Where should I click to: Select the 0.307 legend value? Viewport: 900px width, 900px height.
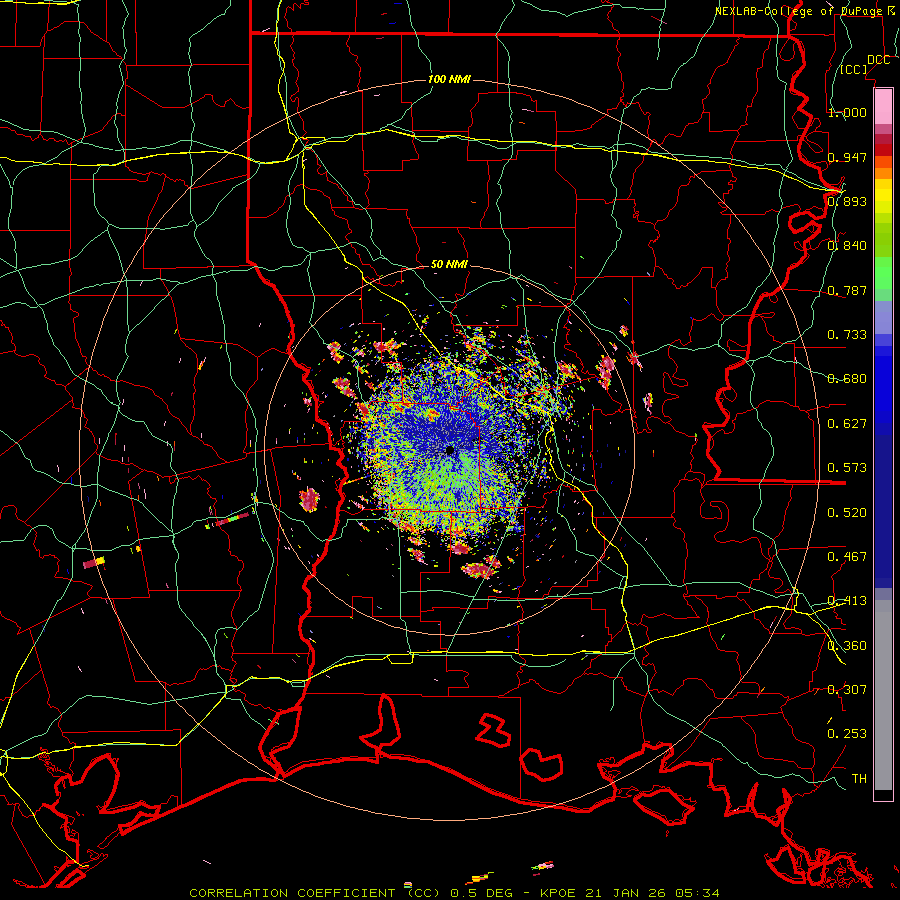point(847,689)
